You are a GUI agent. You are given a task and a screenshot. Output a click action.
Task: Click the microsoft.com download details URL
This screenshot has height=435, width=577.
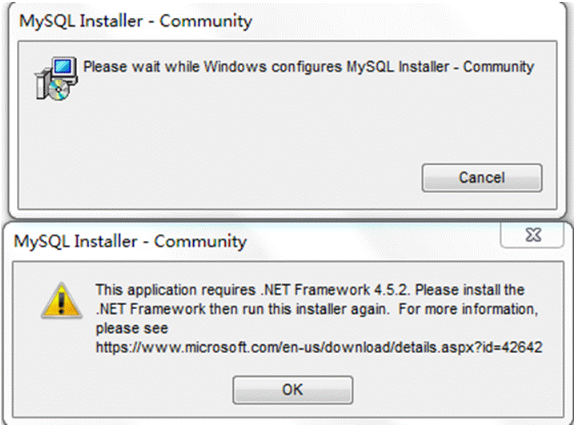pyautogui.click(x=319, y=347)
